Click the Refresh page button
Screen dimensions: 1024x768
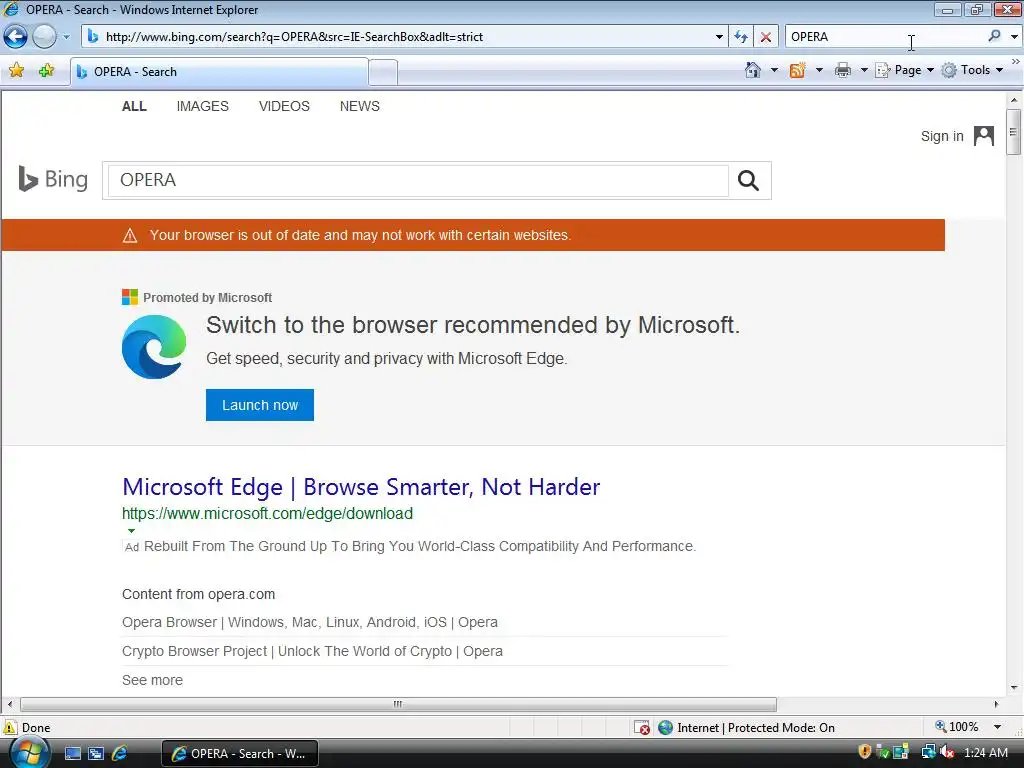pyautogui.click(x=741, y=37)
